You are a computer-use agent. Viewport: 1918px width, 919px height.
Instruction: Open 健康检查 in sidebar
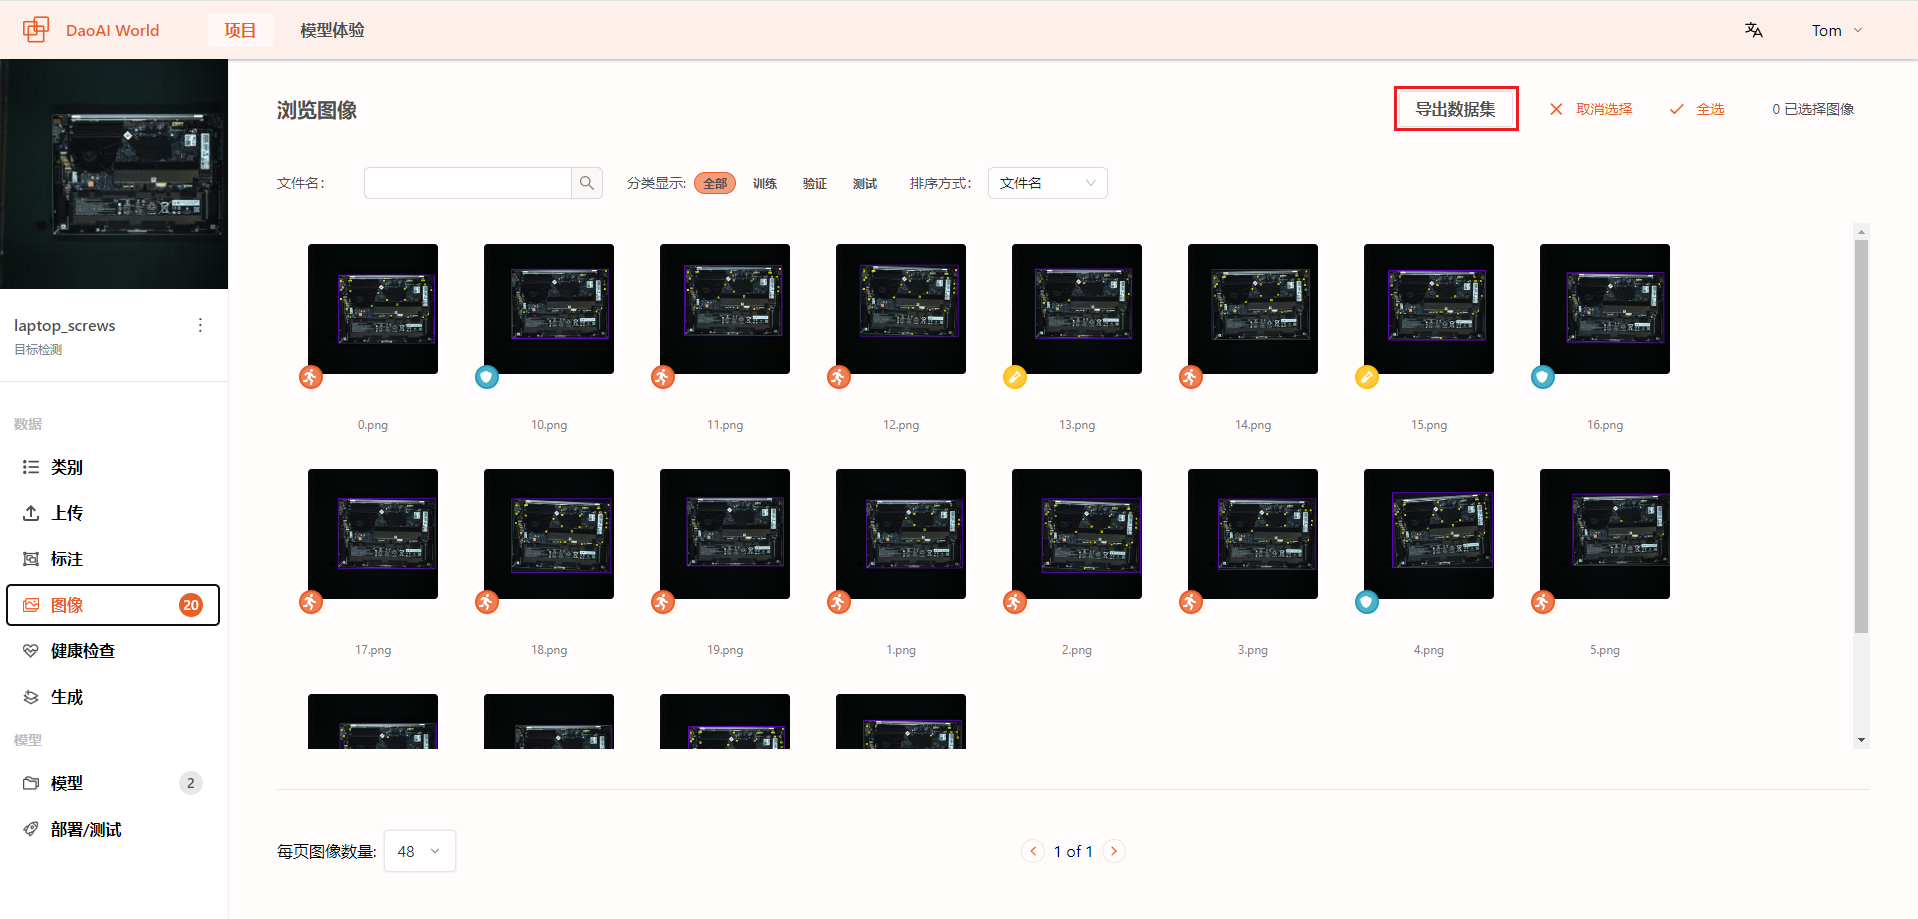click(113, 651)
